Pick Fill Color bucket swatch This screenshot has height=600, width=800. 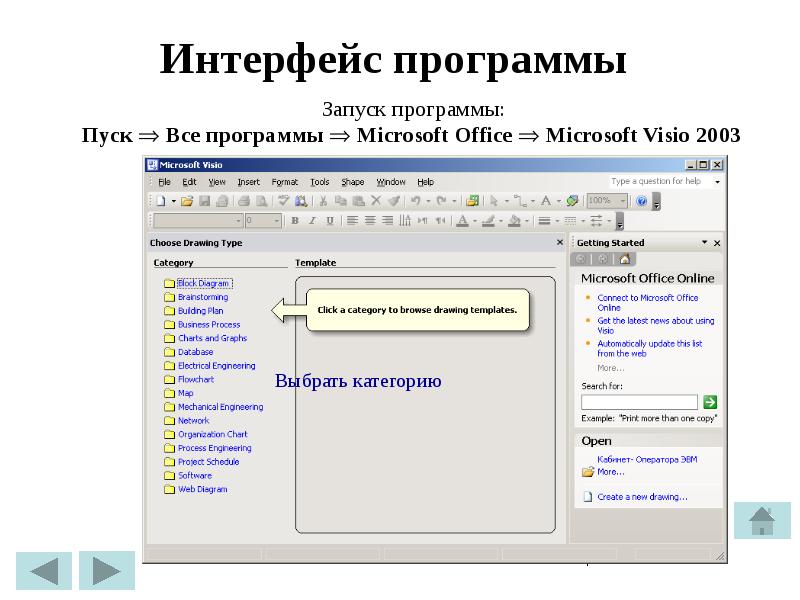(515, 221)
